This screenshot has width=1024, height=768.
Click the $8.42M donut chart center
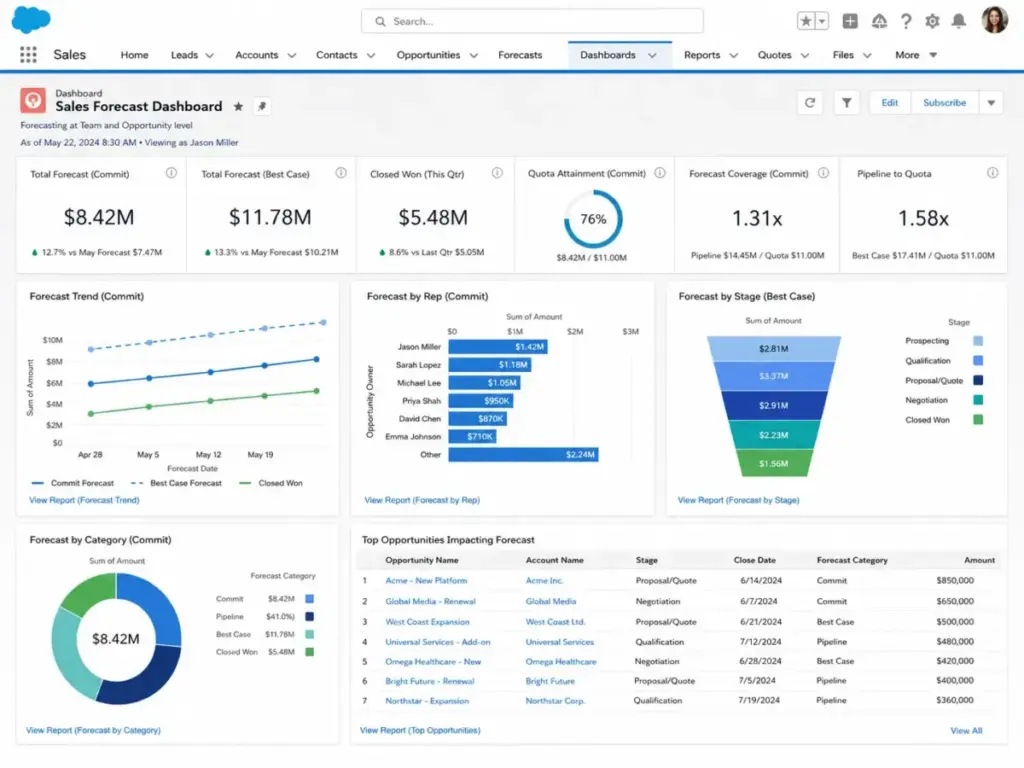(x=116, y=639)
